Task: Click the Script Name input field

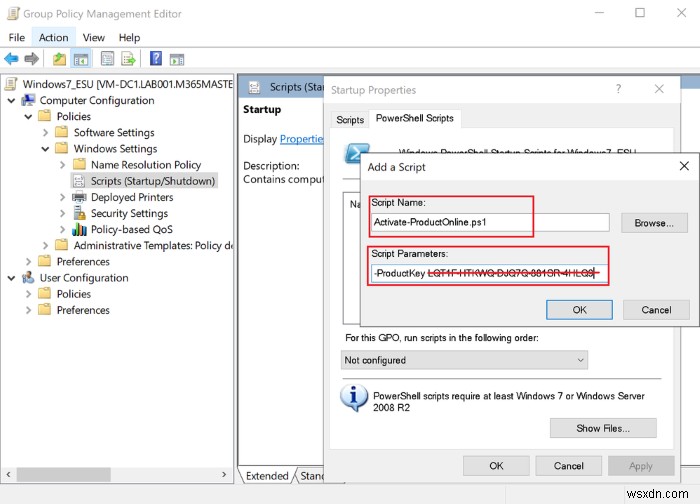Action: 490,222
